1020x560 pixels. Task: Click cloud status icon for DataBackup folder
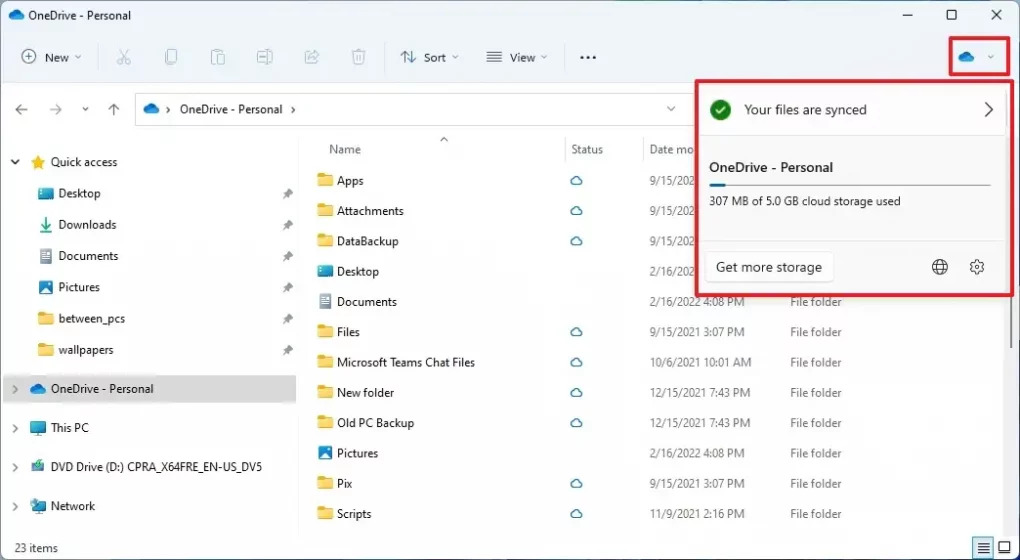point(576,241)
